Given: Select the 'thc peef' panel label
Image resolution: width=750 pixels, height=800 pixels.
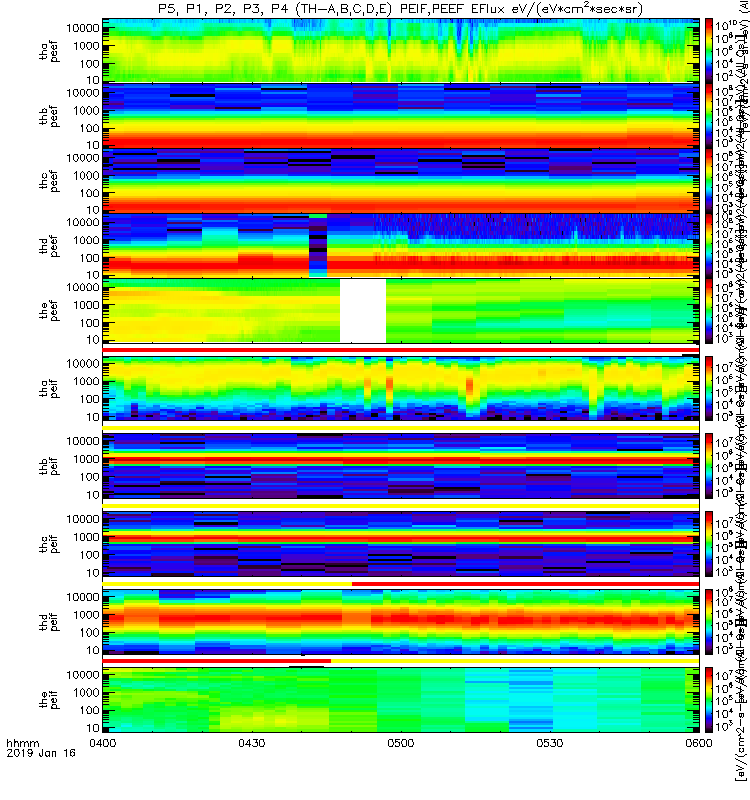Looking at the screenshot, I should click(49, 181).
